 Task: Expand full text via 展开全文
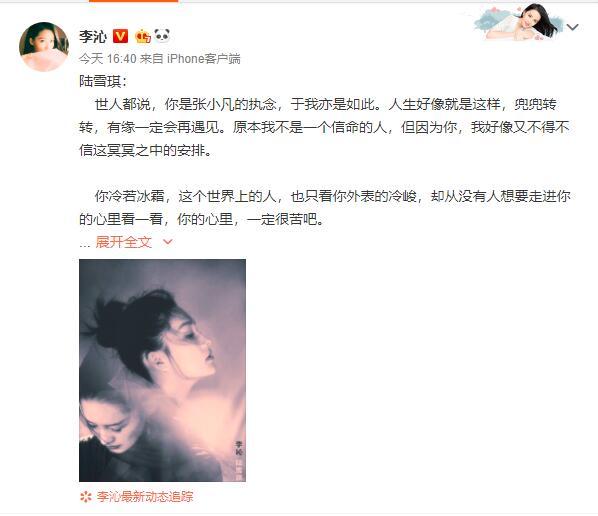coord(124,242)
